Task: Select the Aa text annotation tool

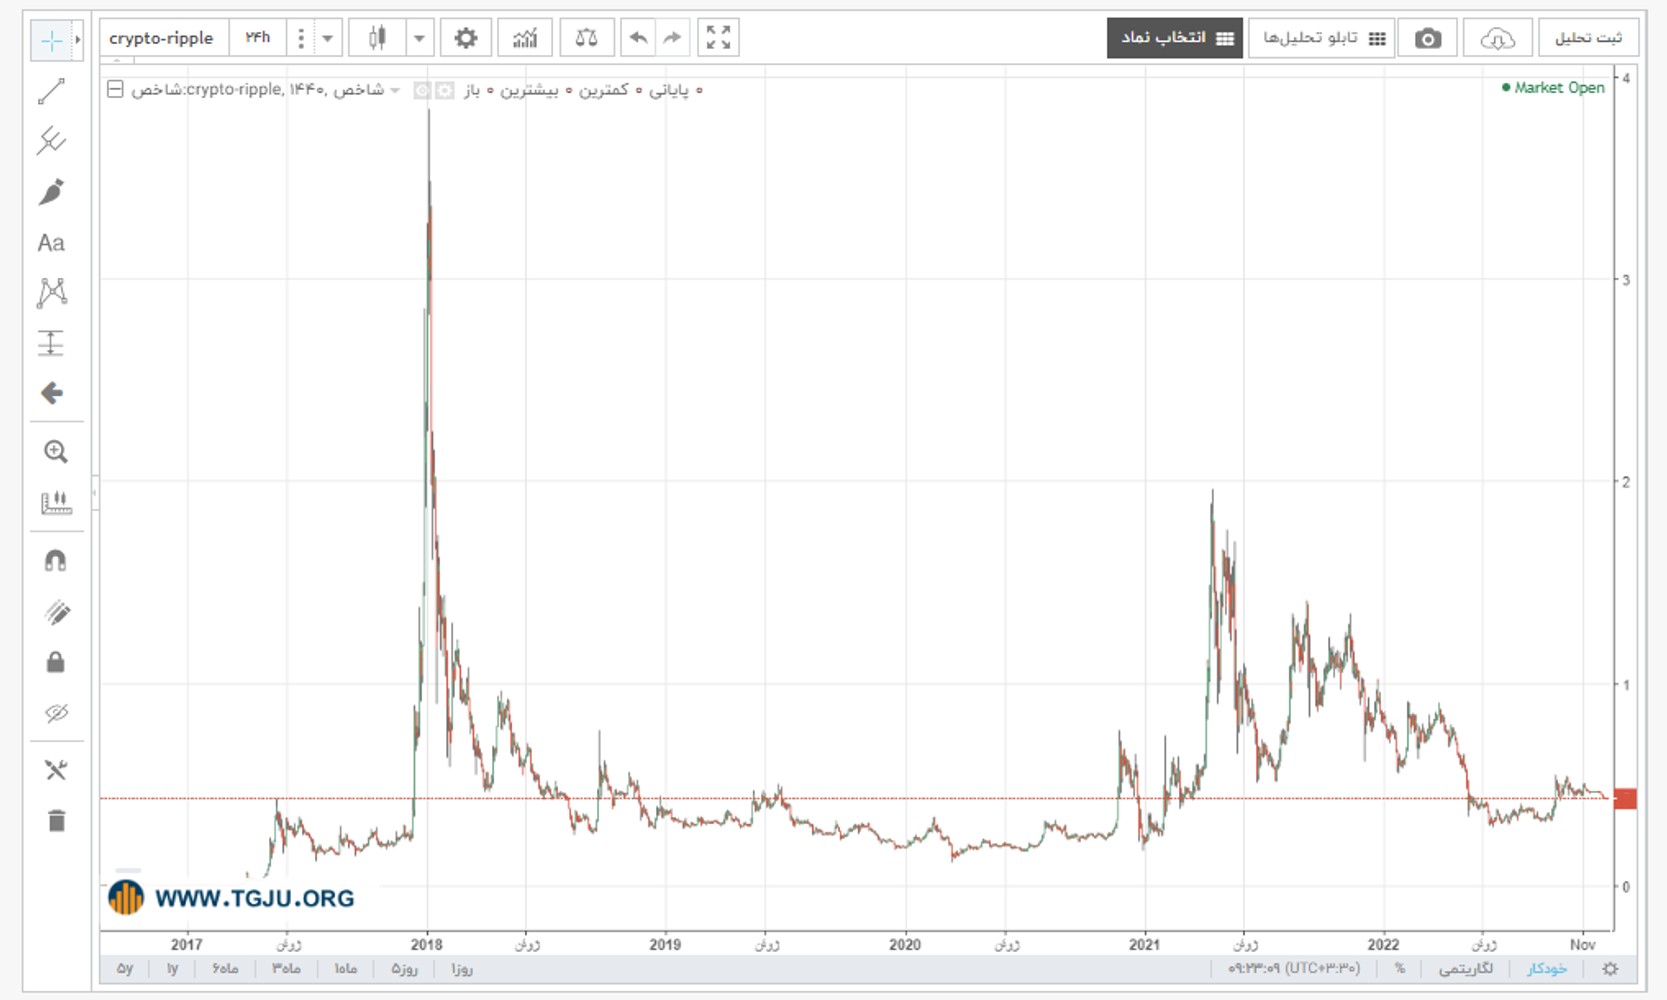Action: pos(51,243)
